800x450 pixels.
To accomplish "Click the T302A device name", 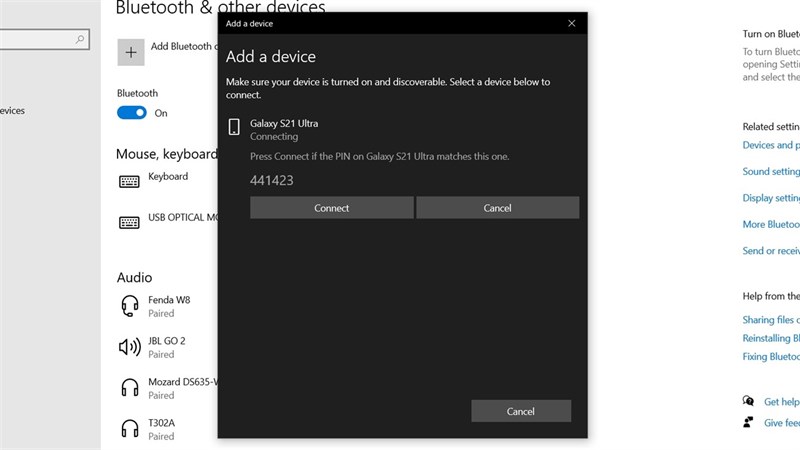I will click(x=161, y=423).
